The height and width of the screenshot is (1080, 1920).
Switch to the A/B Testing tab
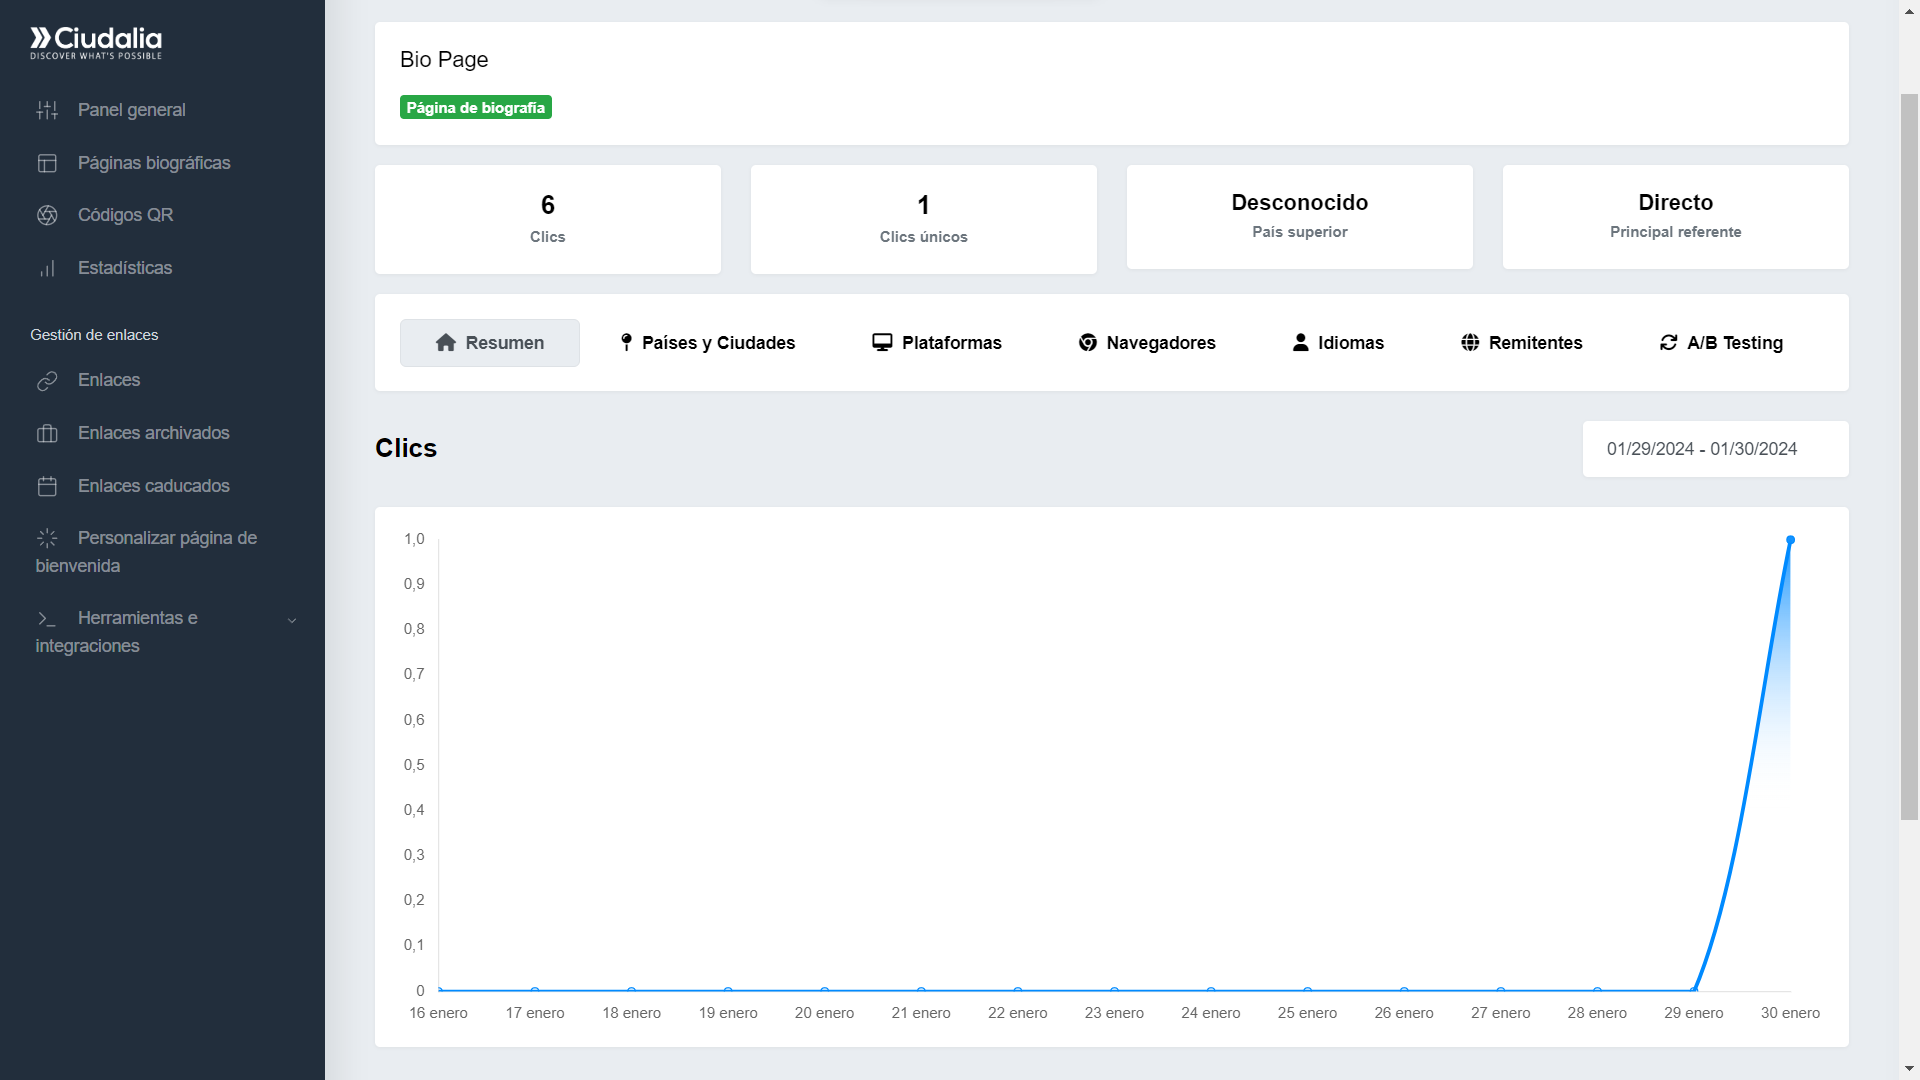point(1721,342)
